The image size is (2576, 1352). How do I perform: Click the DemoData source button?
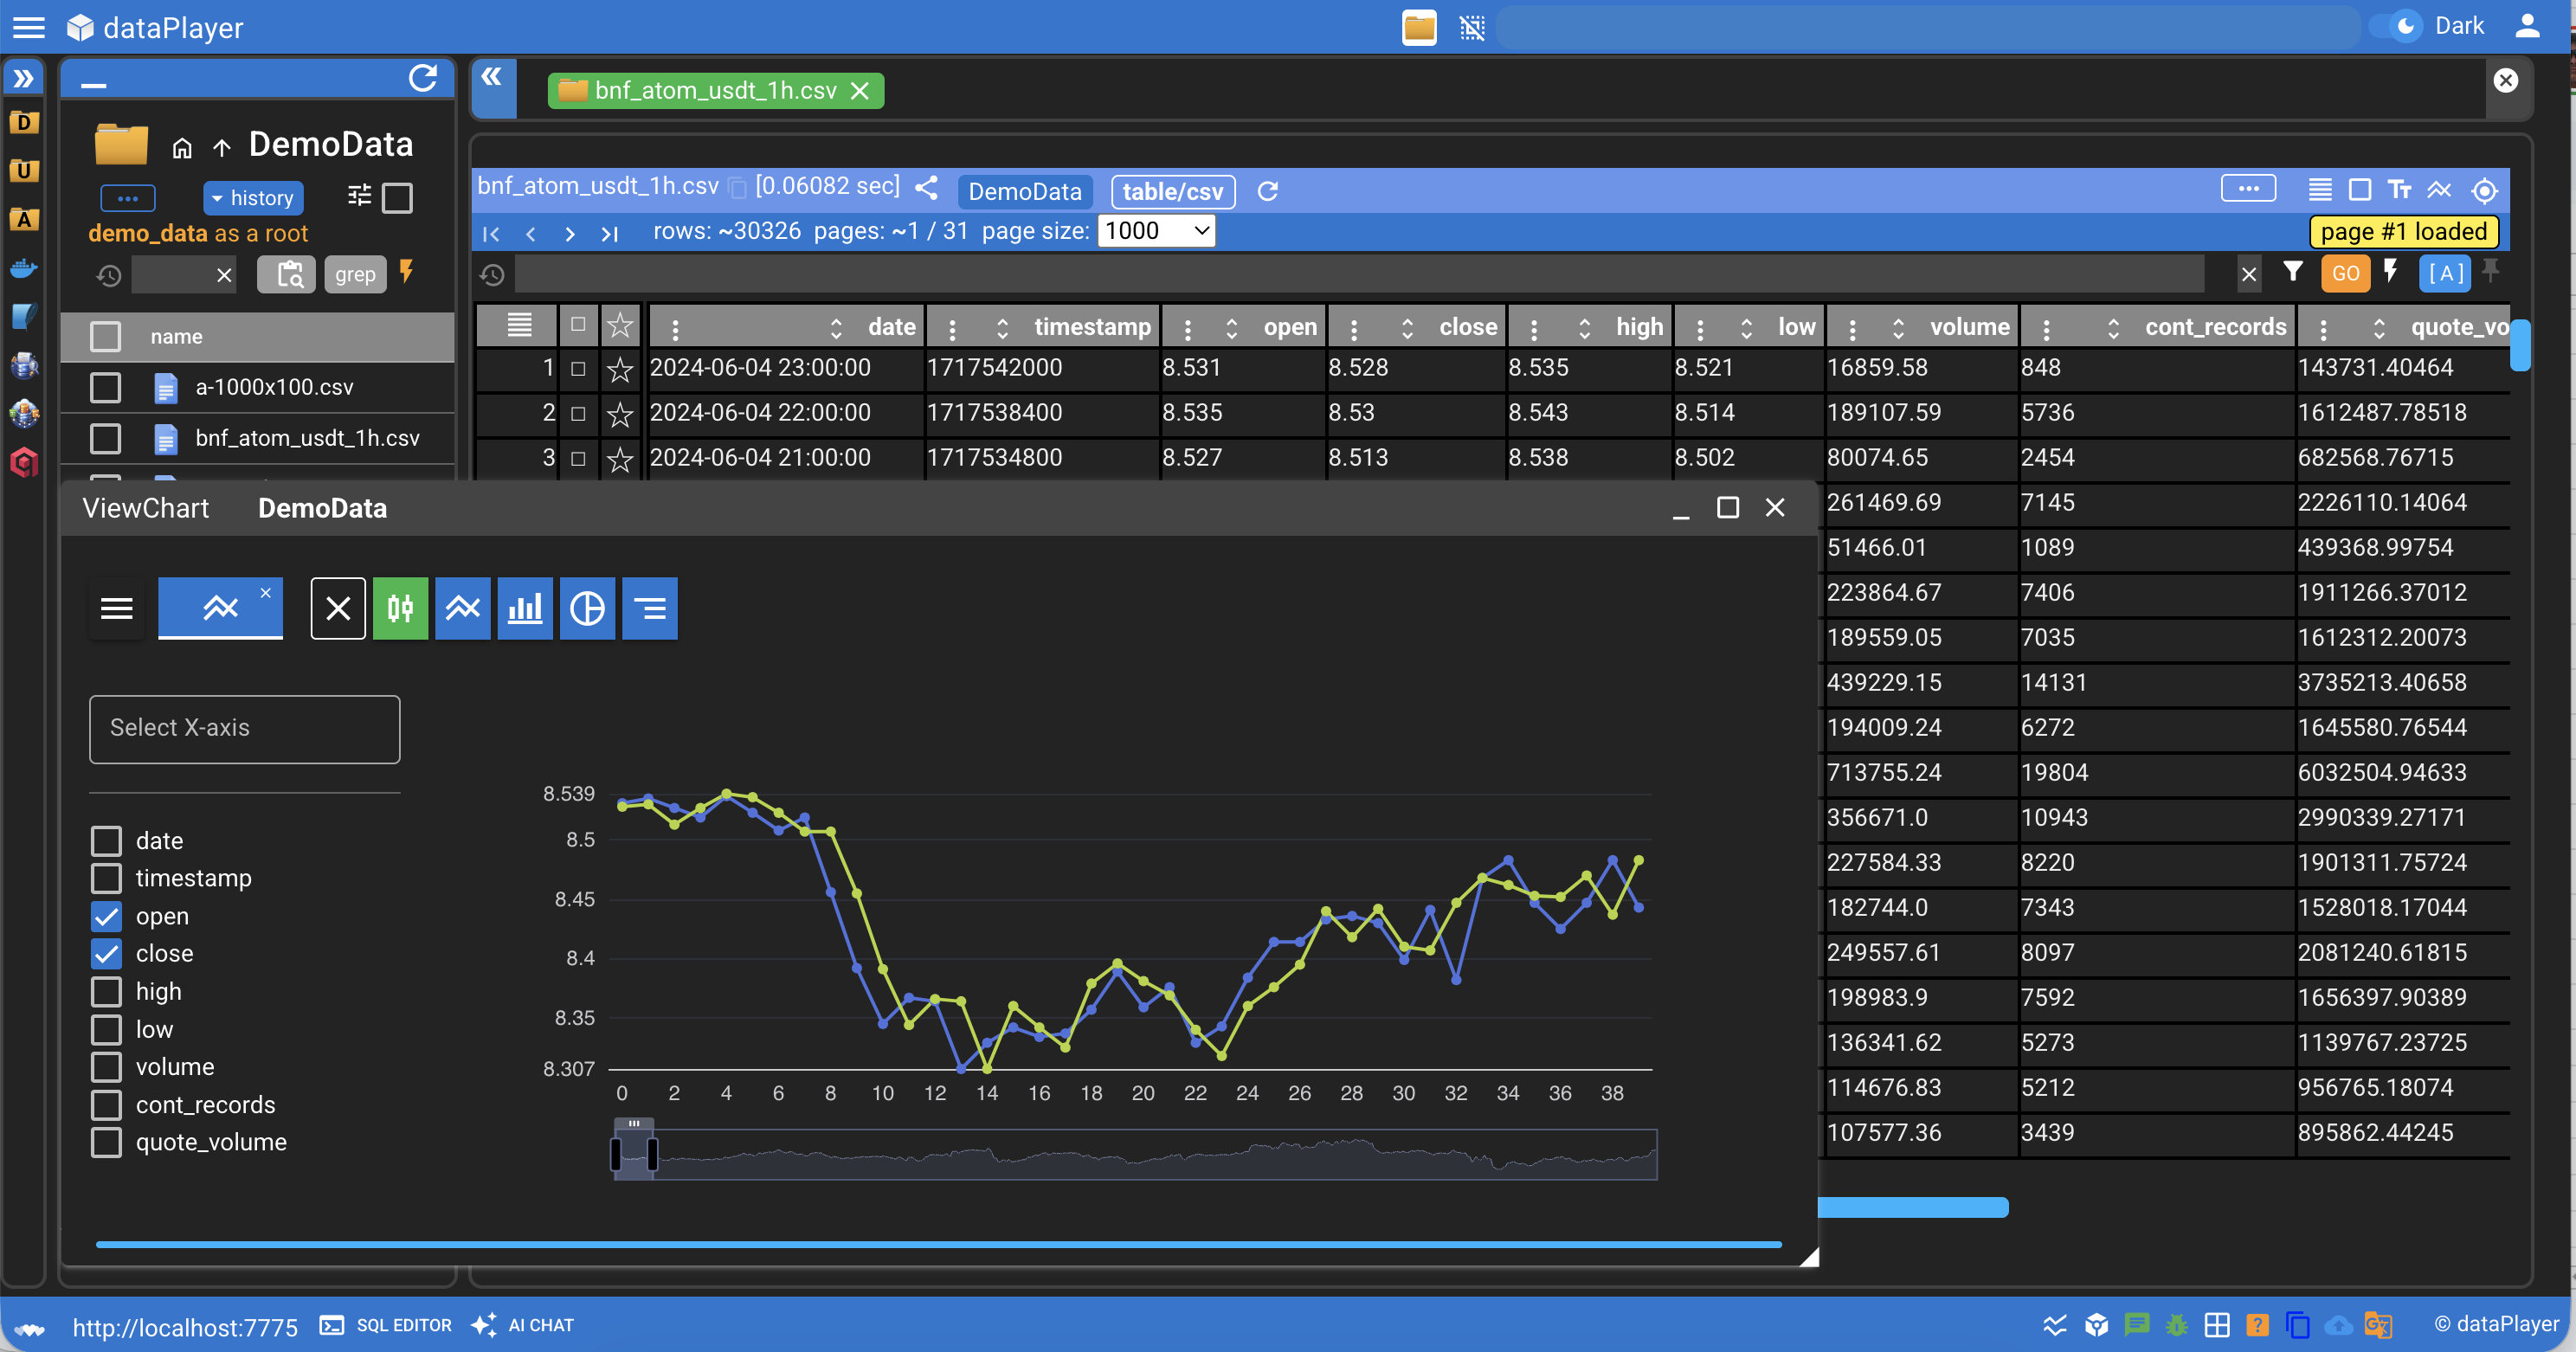point(1024,191)
